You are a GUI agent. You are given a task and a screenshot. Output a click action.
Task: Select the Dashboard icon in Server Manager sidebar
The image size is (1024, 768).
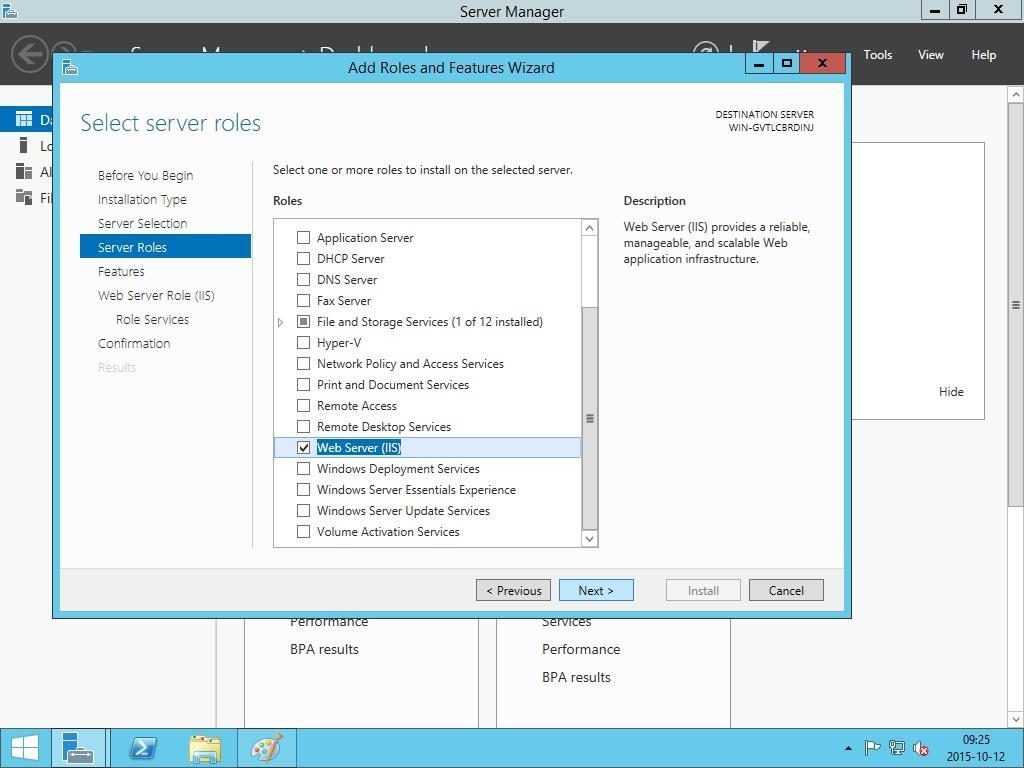click(24, 119)
